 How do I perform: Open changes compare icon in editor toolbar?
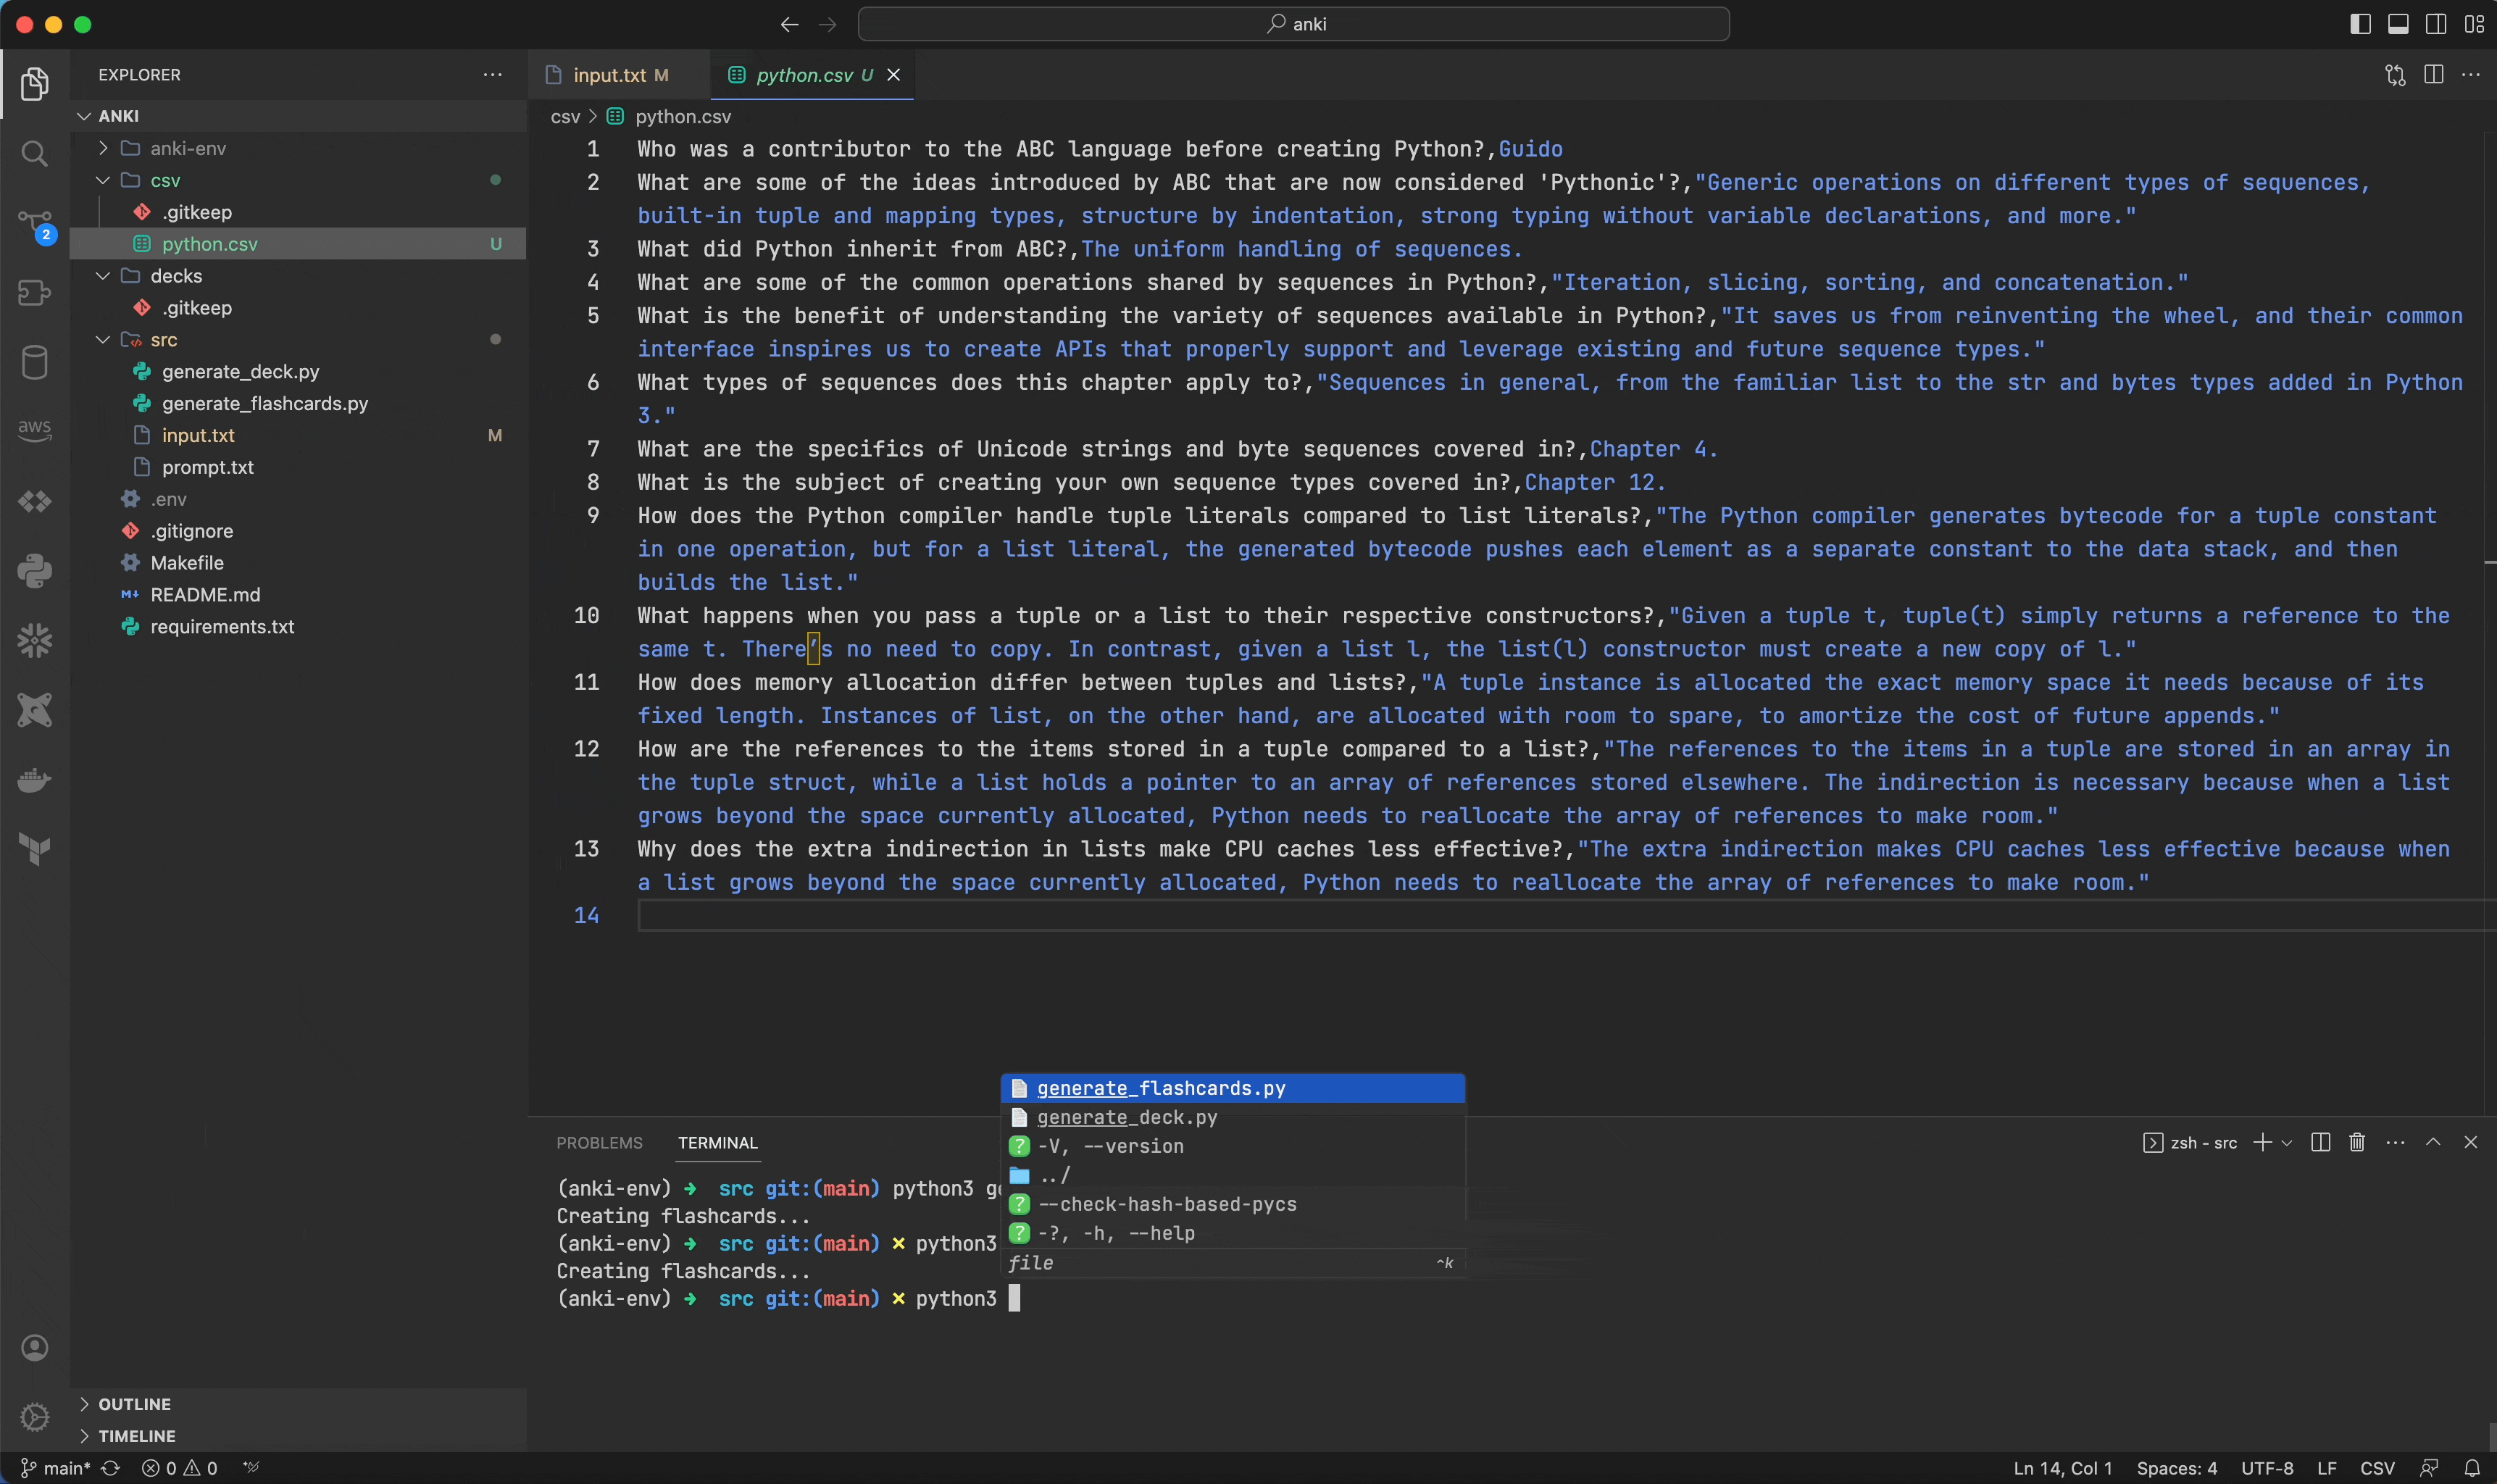[2395, 75]
